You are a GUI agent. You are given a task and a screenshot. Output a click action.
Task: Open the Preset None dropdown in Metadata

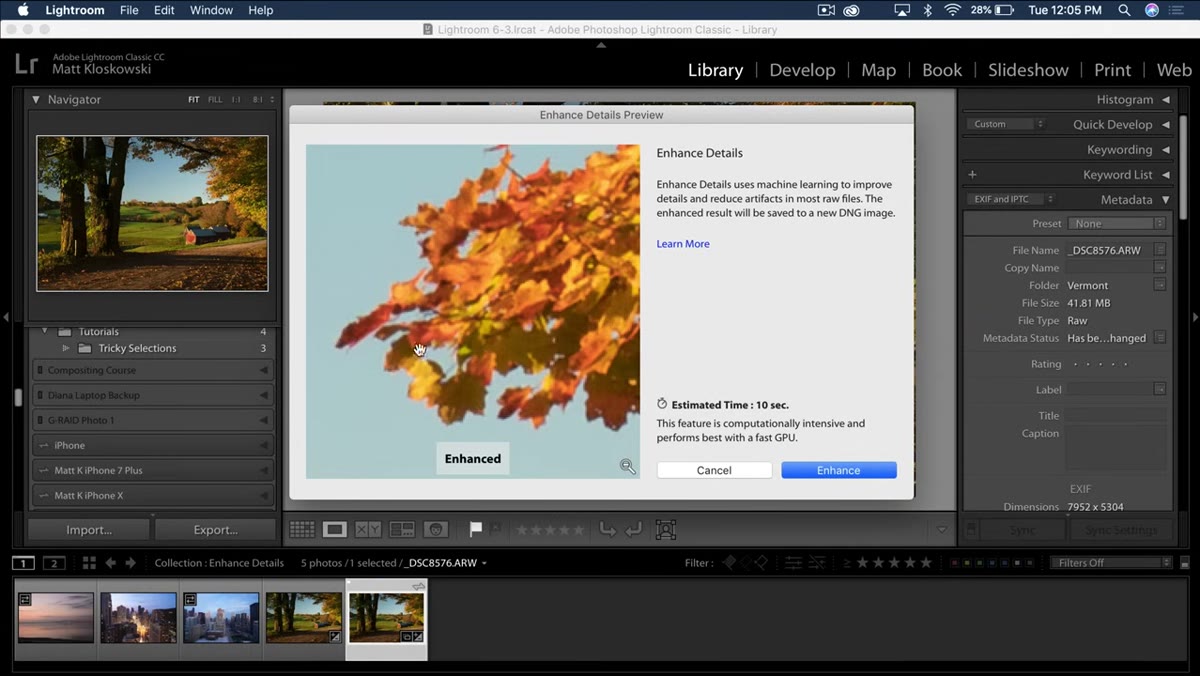tap(1116, 223)
